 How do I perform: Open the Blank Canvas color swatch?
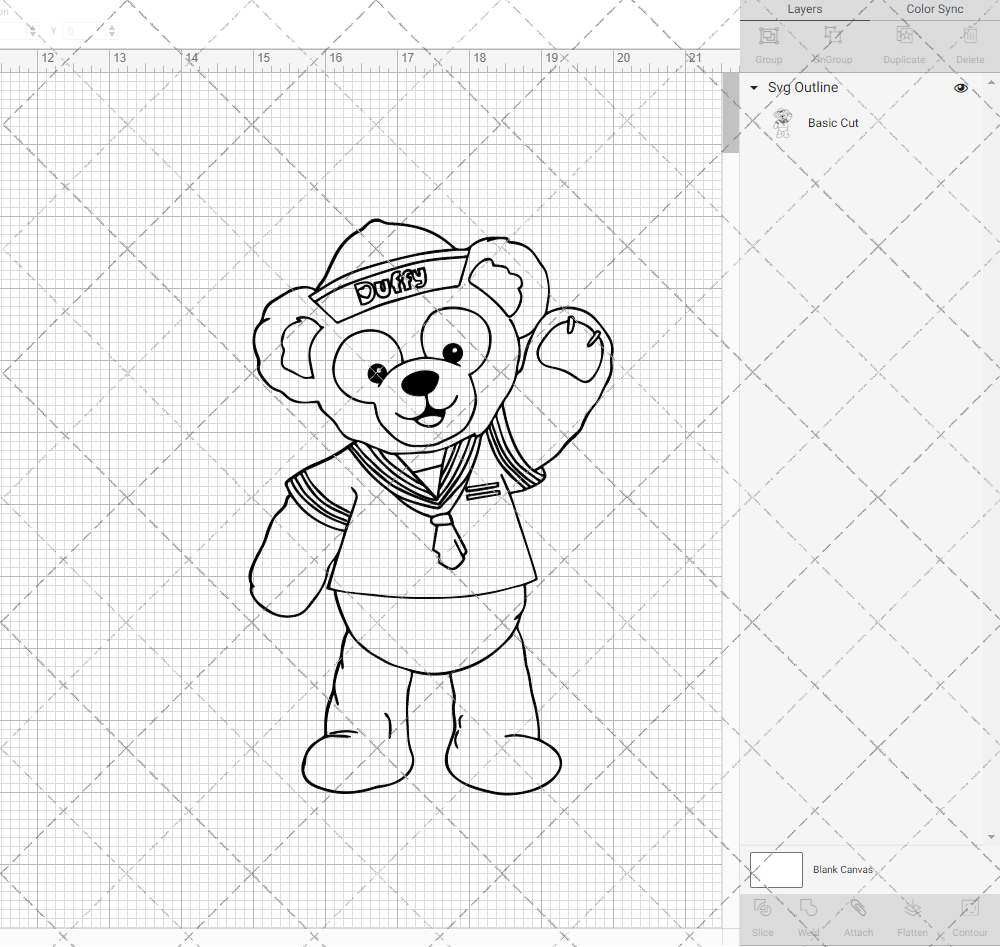pos(776,869)
